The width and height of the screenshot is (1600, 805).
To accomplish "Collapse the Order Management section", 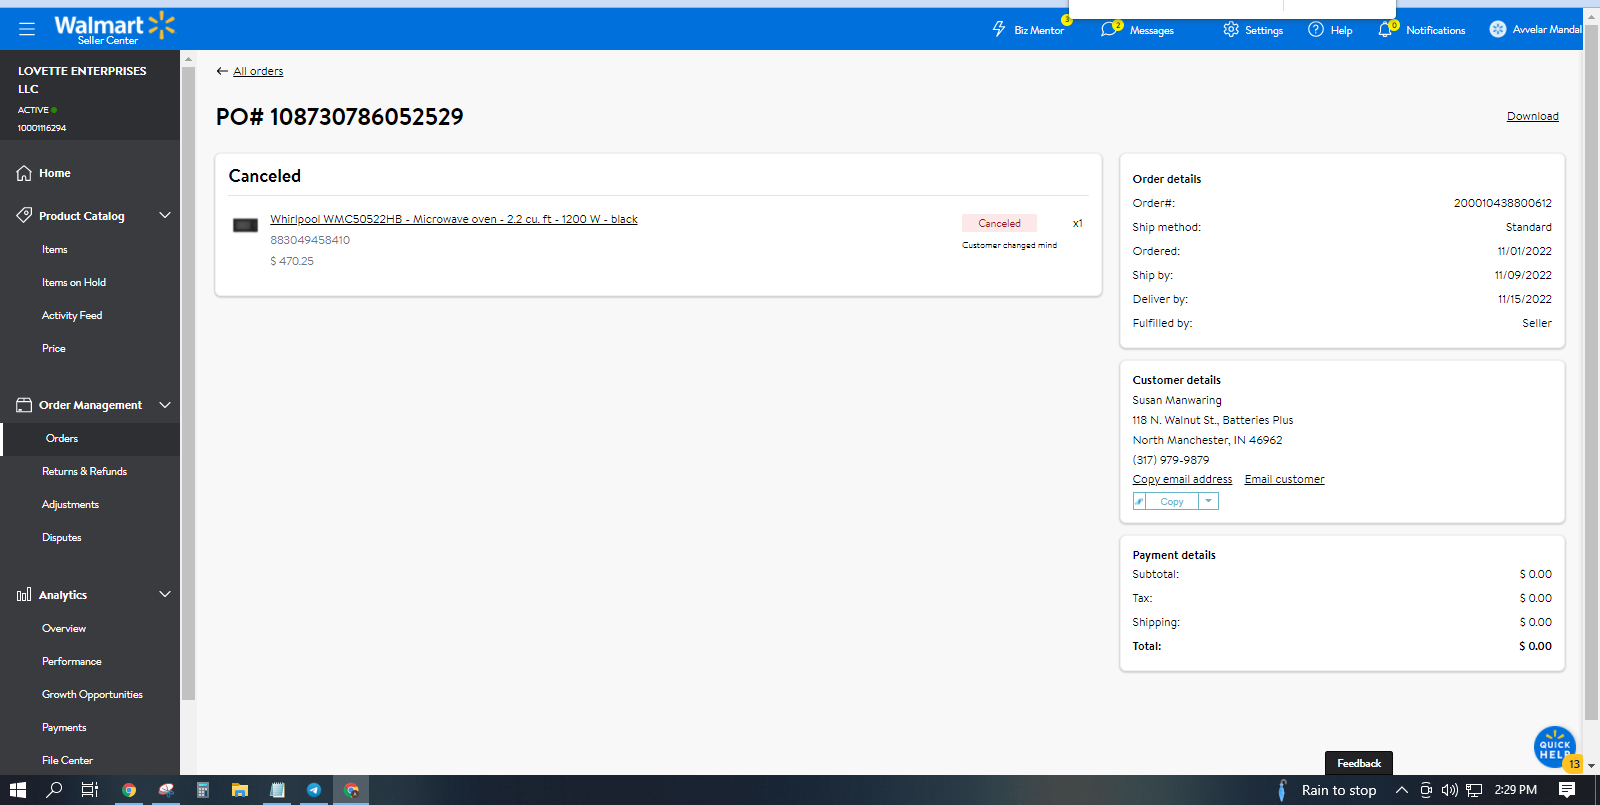I will [165, 405].
